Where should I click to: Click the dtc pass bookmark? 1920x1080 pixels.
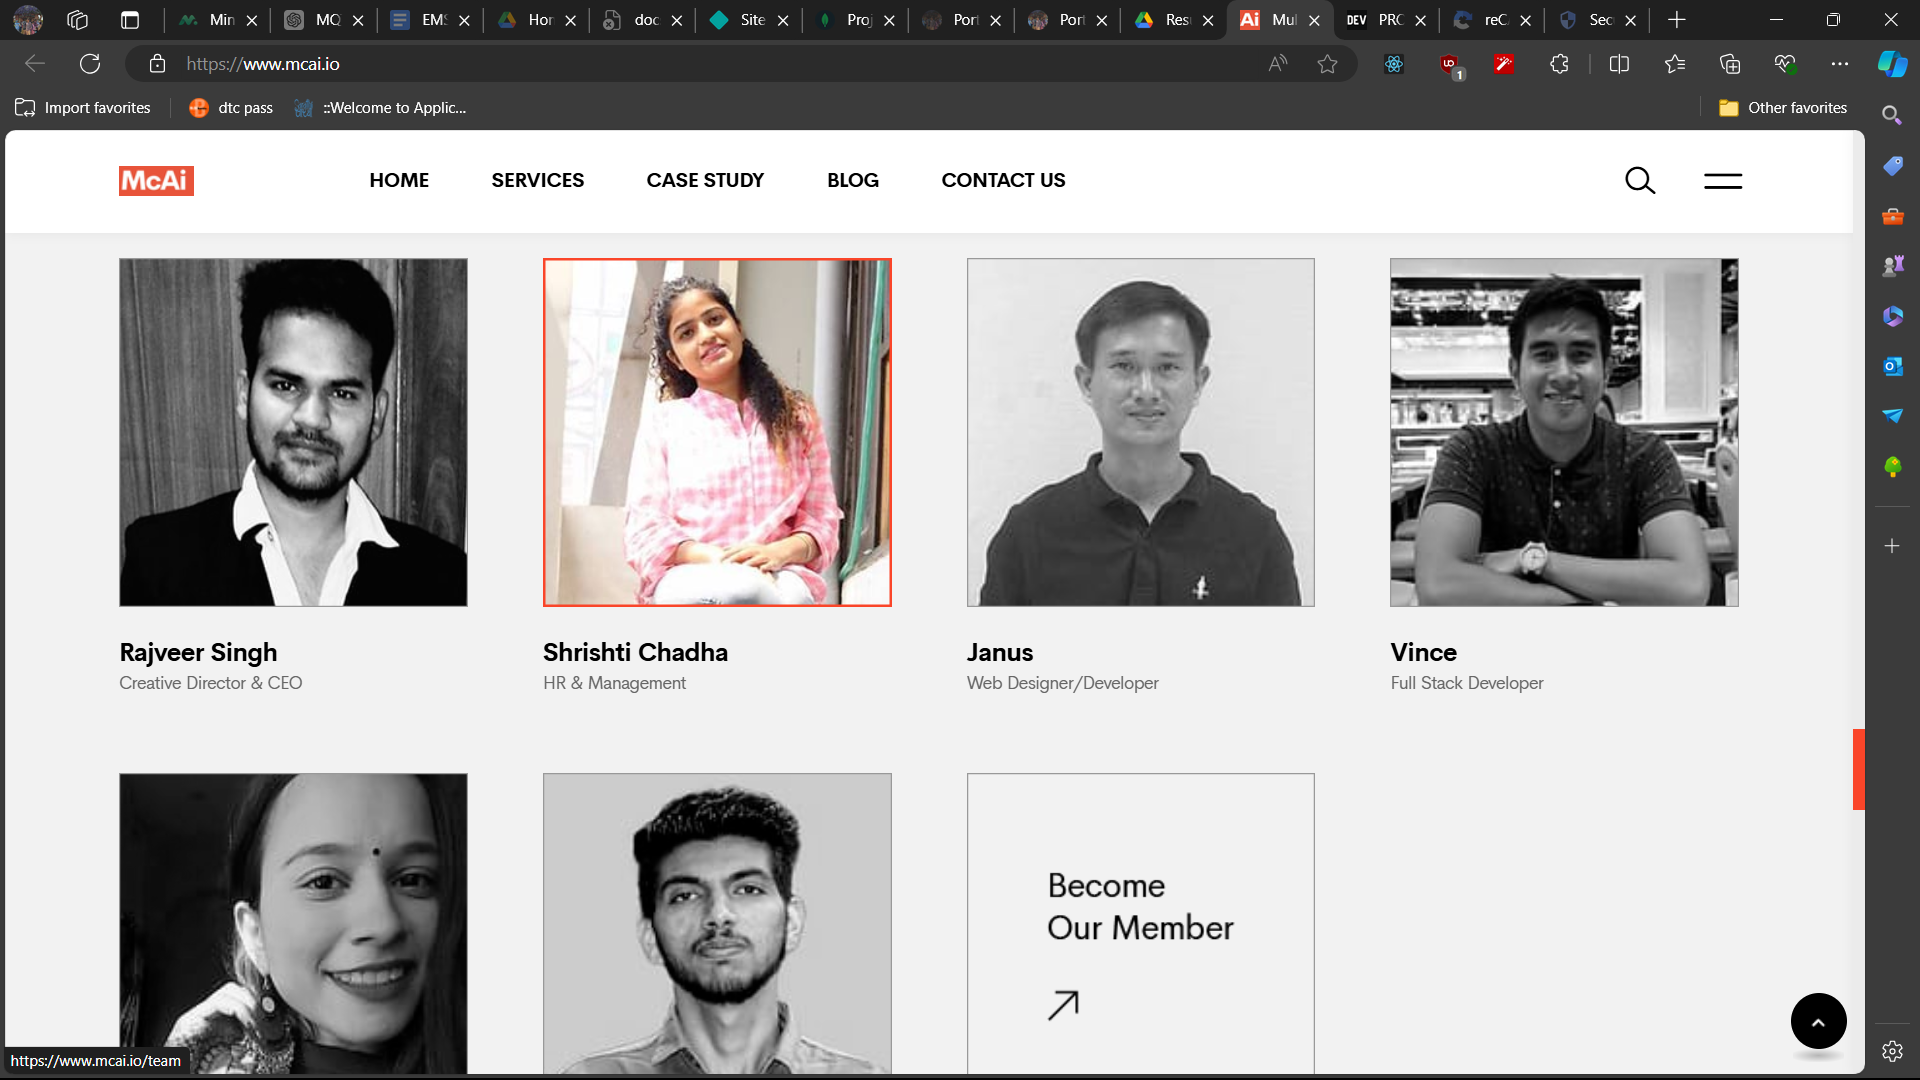pos(231,108)
